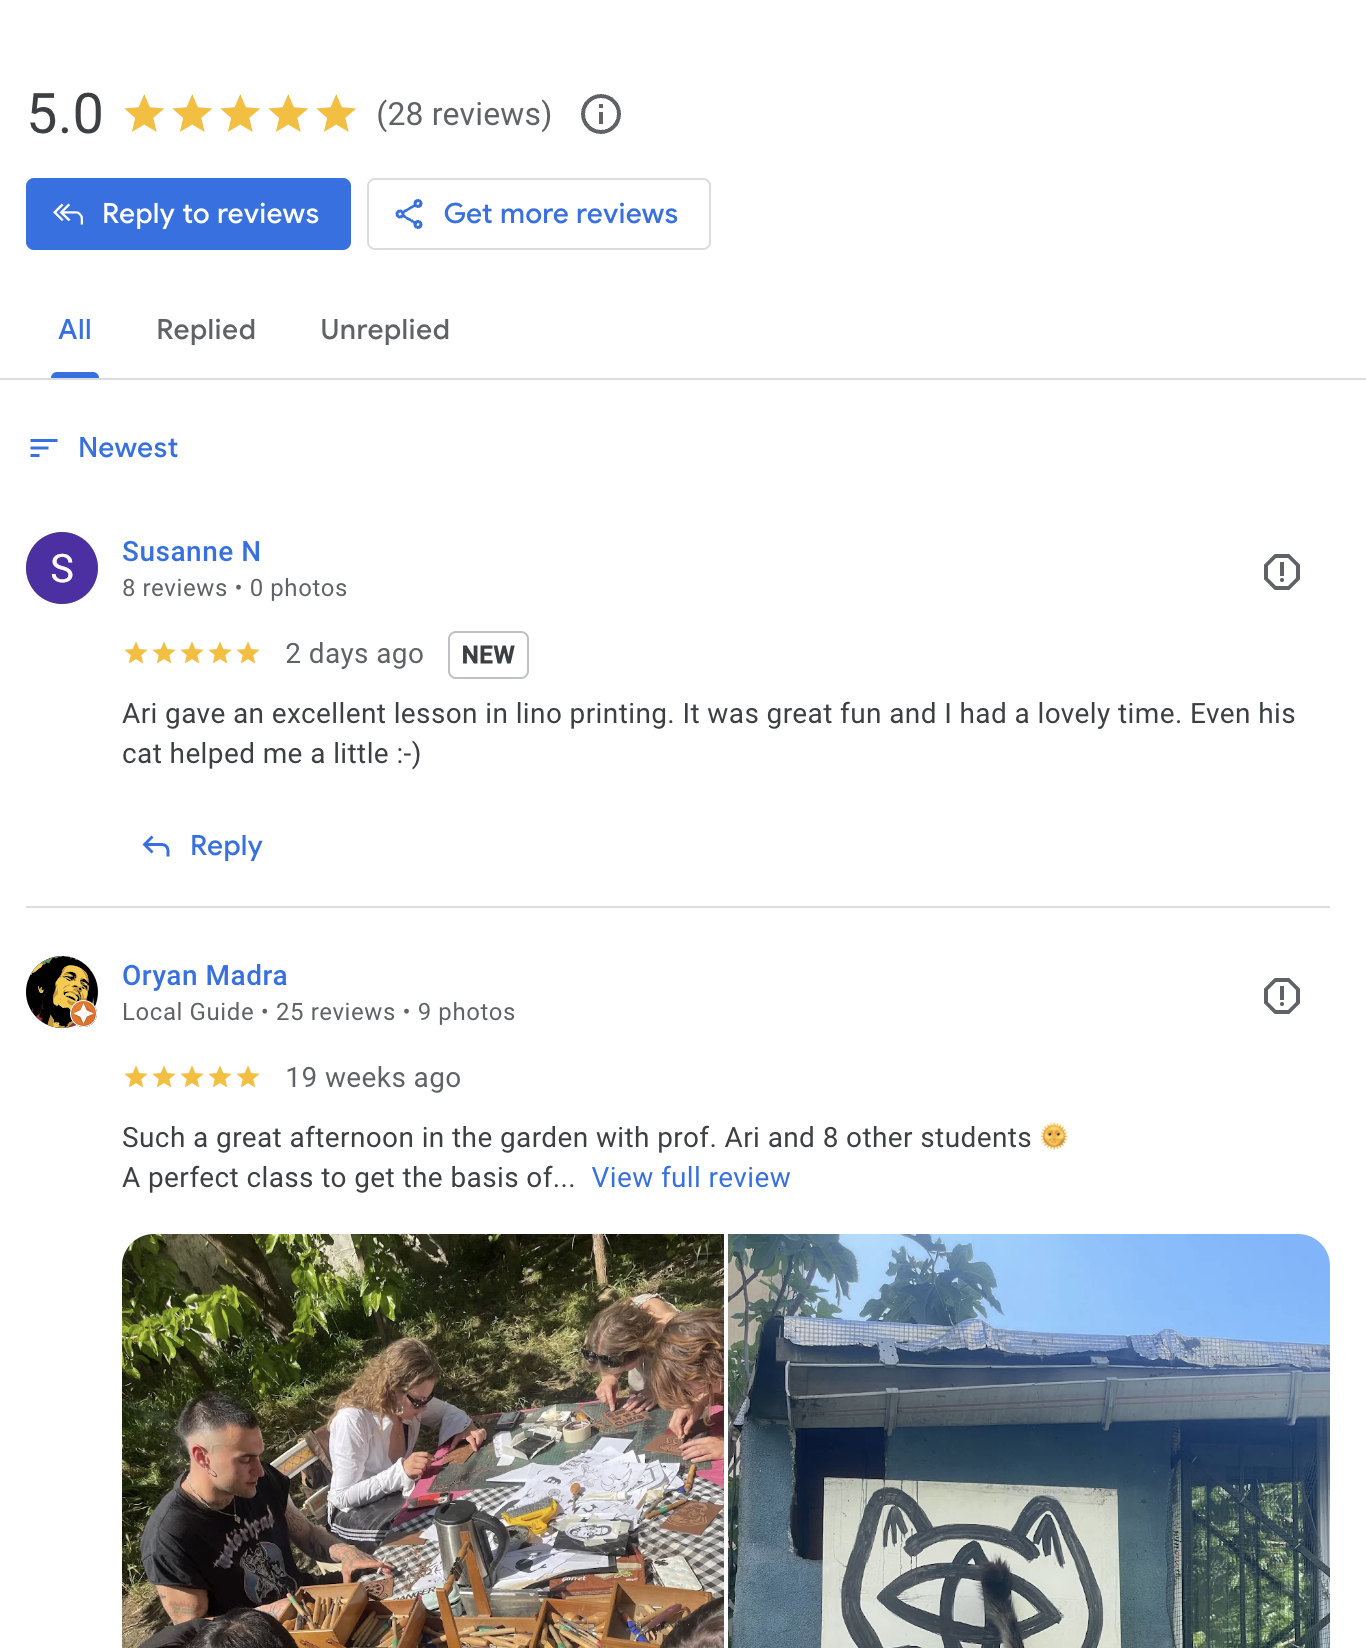Click the reply arrow under Susanne's review
The height and width of the screenshot is (1648, 1366).
156,847
